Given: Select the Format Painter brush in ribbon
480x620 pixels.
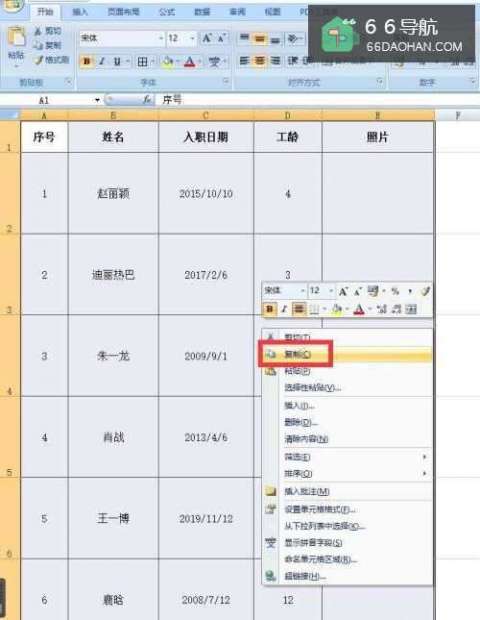Looking at the screenshot, I should 39,60.
